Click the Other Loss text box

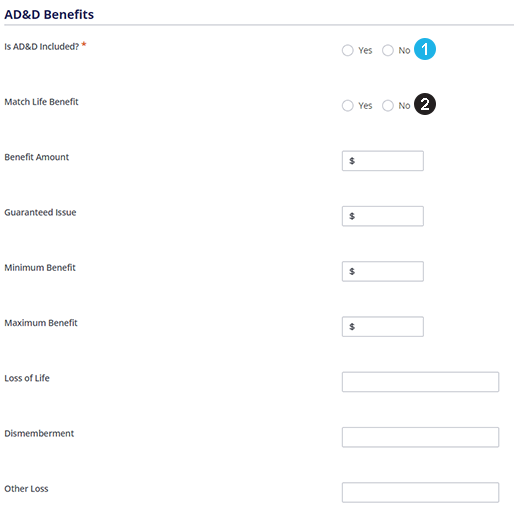click(420, 492)
